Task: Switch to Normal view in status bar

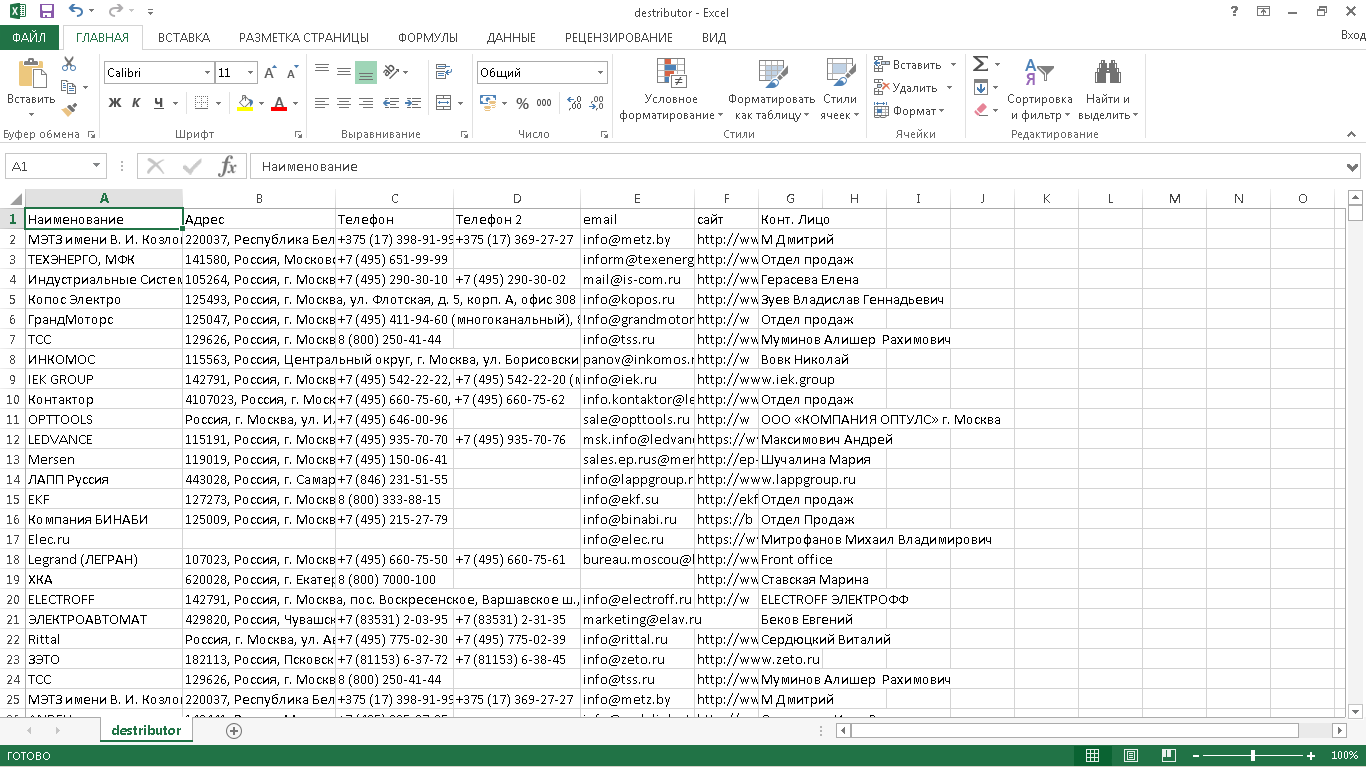Action: pyautogui.click(x=1093, y=756)
